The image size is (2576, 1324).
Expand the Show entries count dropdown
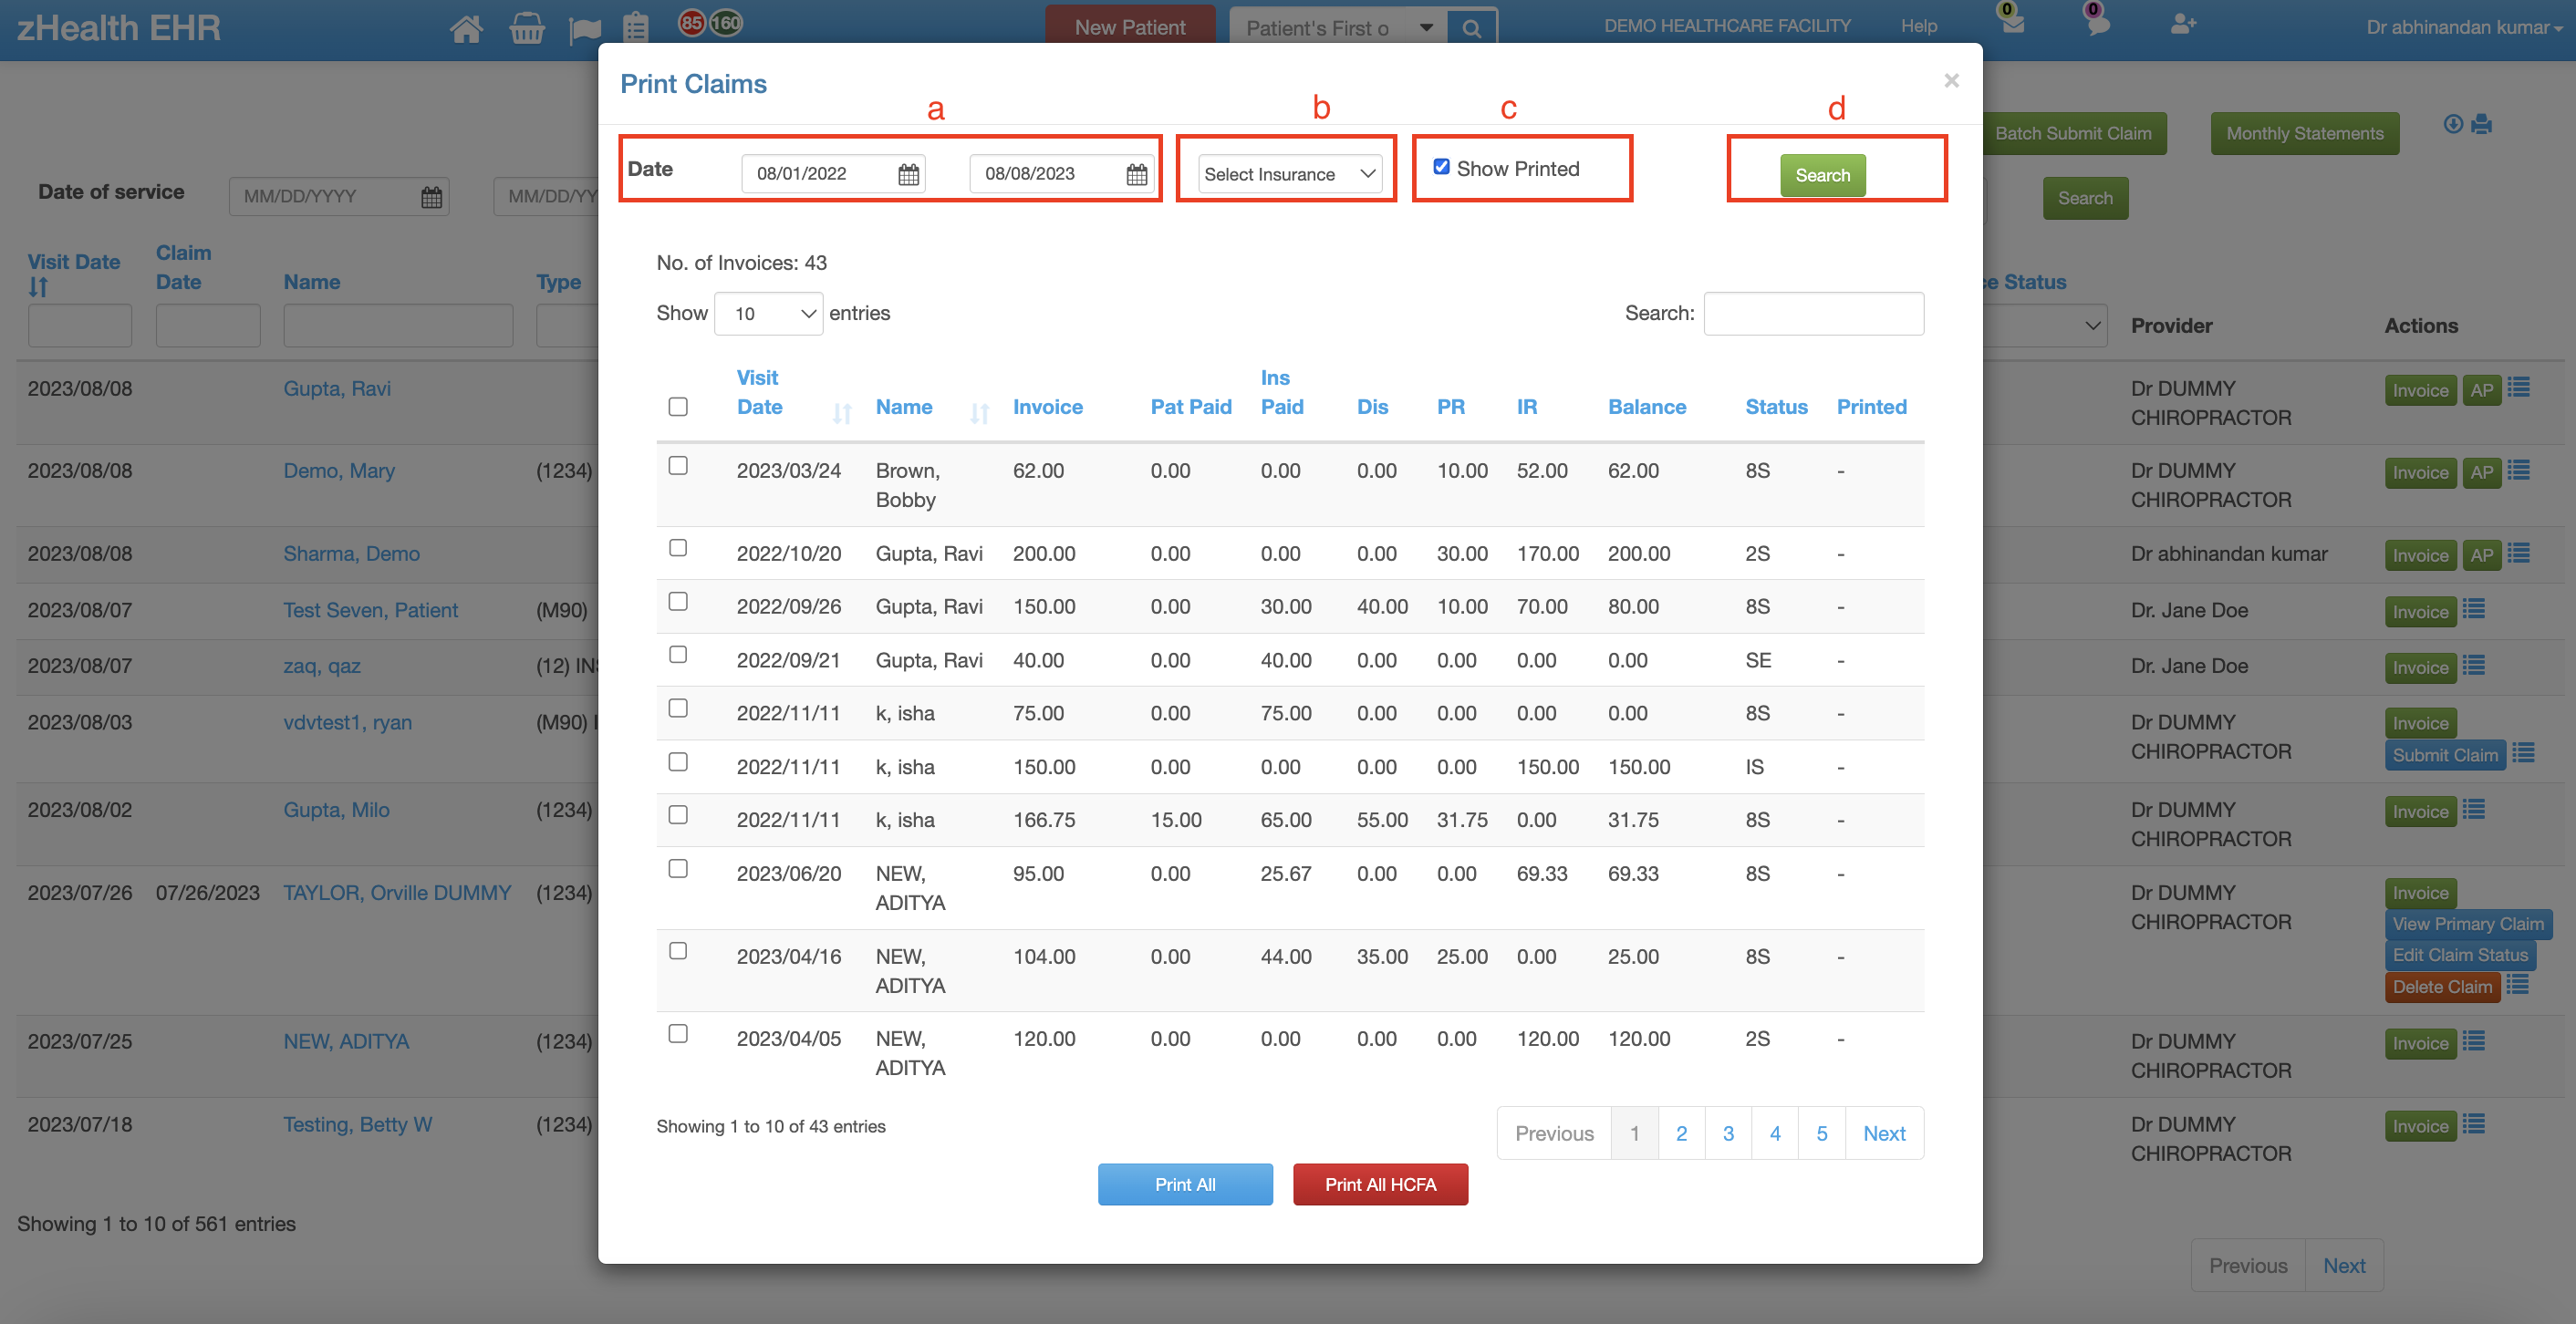tap(768, 314)
